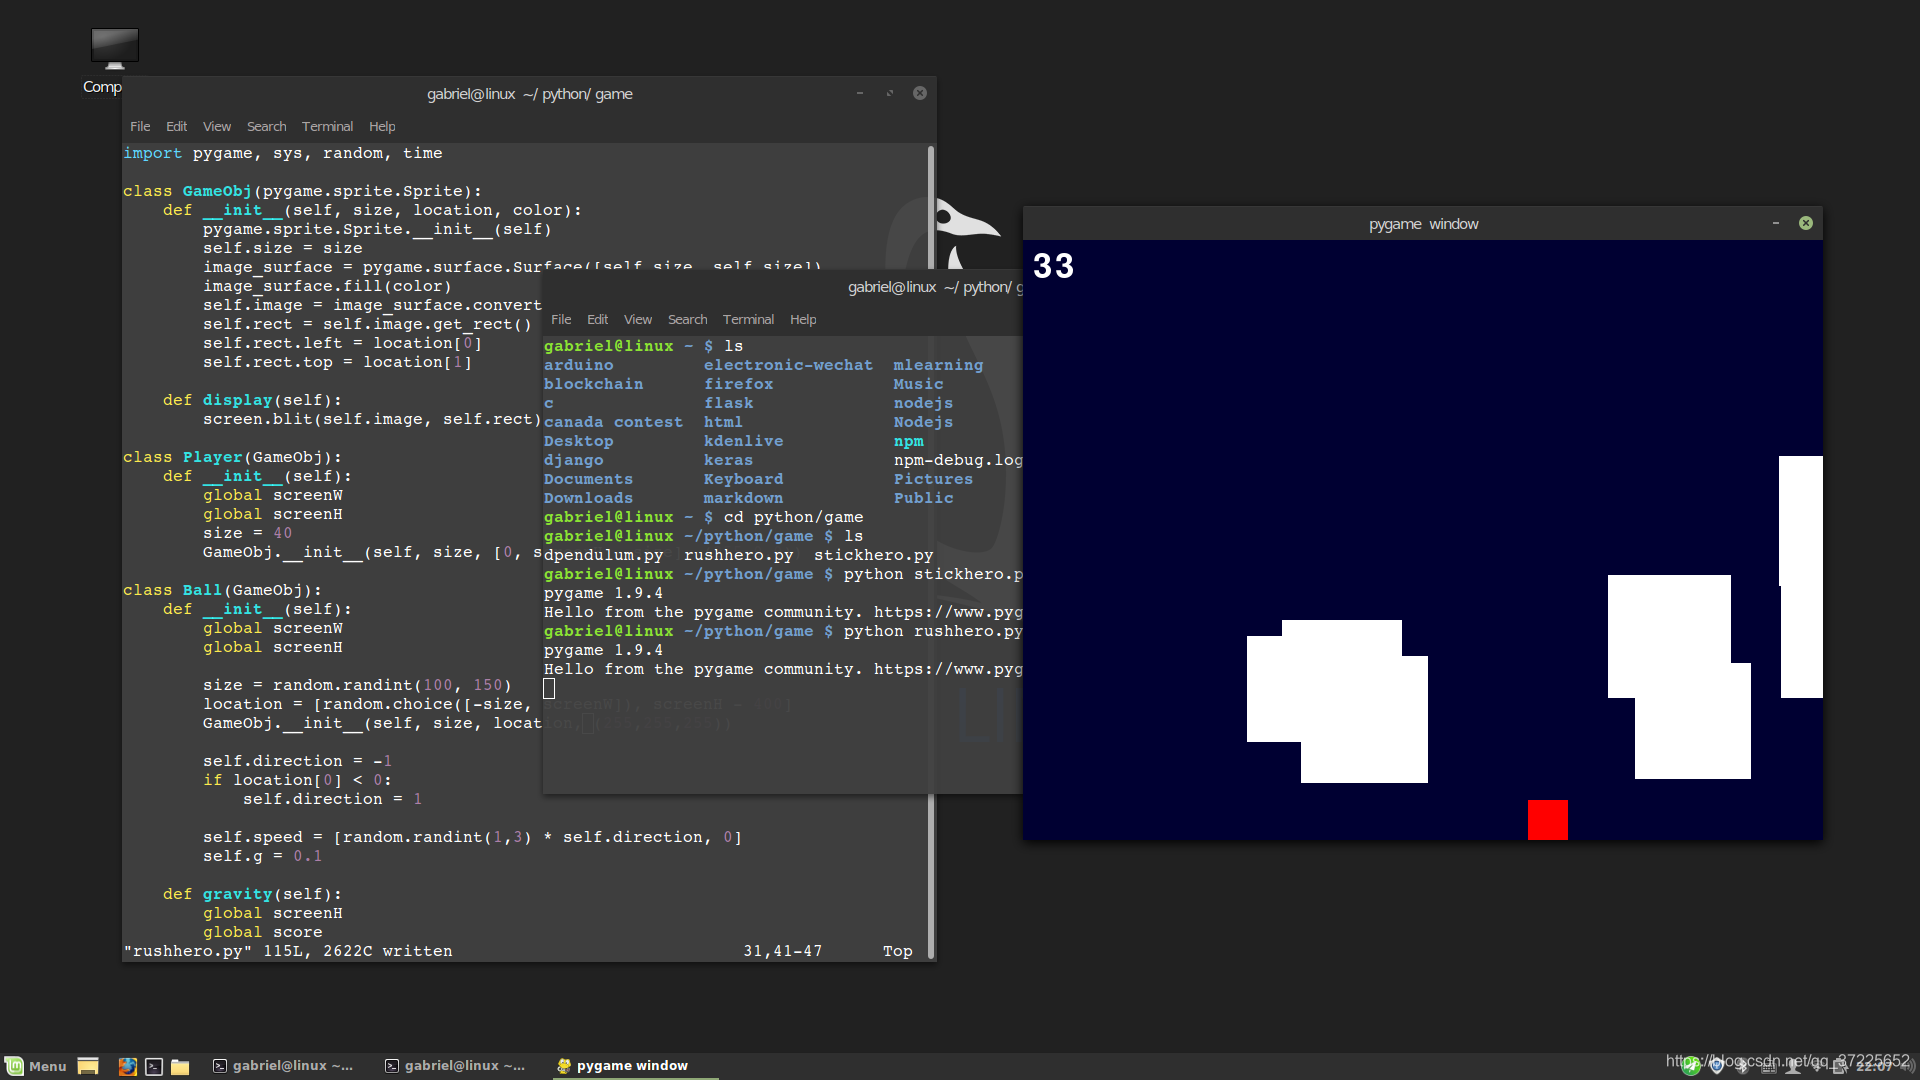
Task: Click the shell terminal cursor block
Action: point(549,688)
